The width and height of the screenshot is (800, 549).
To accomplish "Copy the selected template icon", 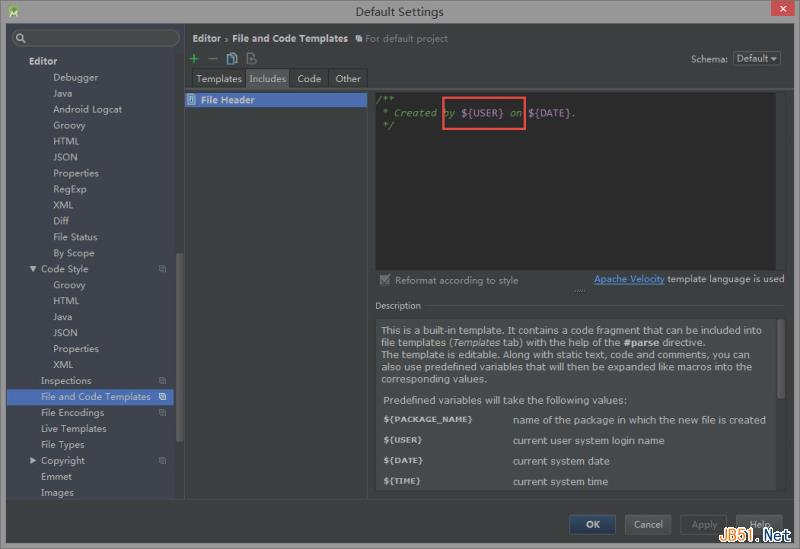I will pyautogui.click(x=232, y=59).
